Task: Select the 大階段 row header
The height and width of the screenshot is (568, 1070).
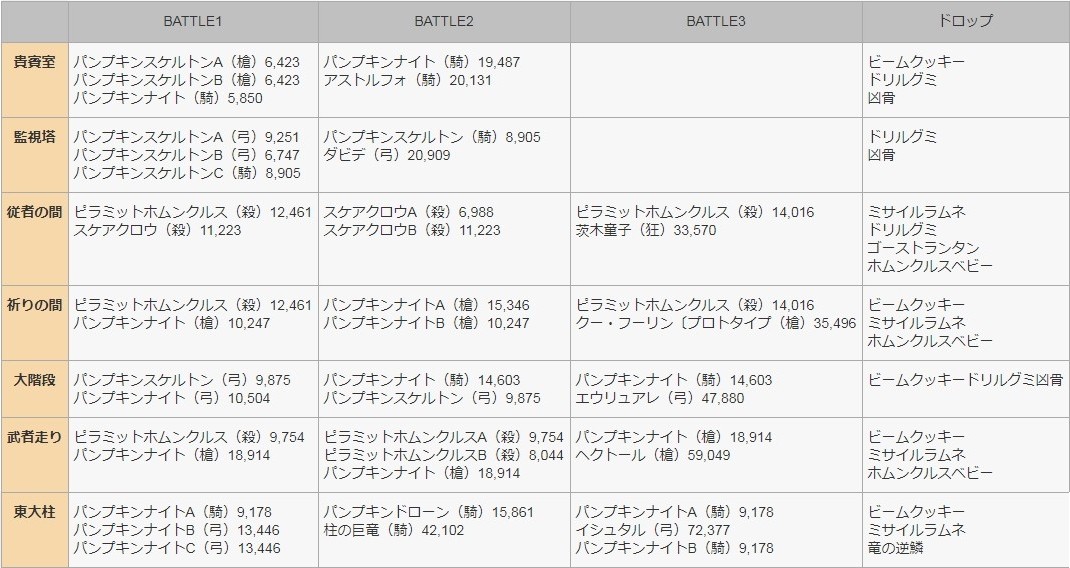Action: pos(35,380)
